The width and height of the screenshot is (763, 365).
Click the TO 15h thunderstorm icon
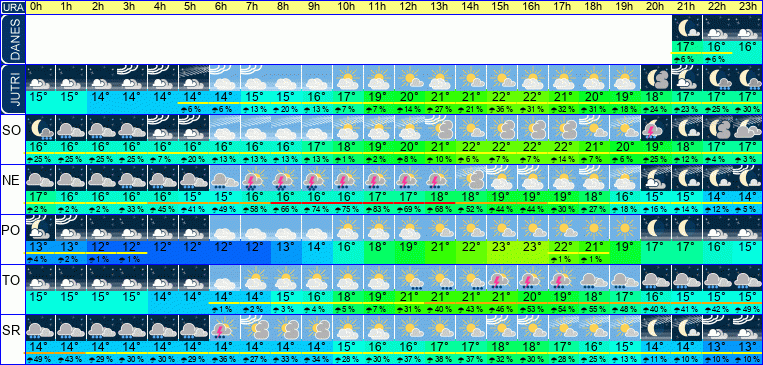pos(502,278)
